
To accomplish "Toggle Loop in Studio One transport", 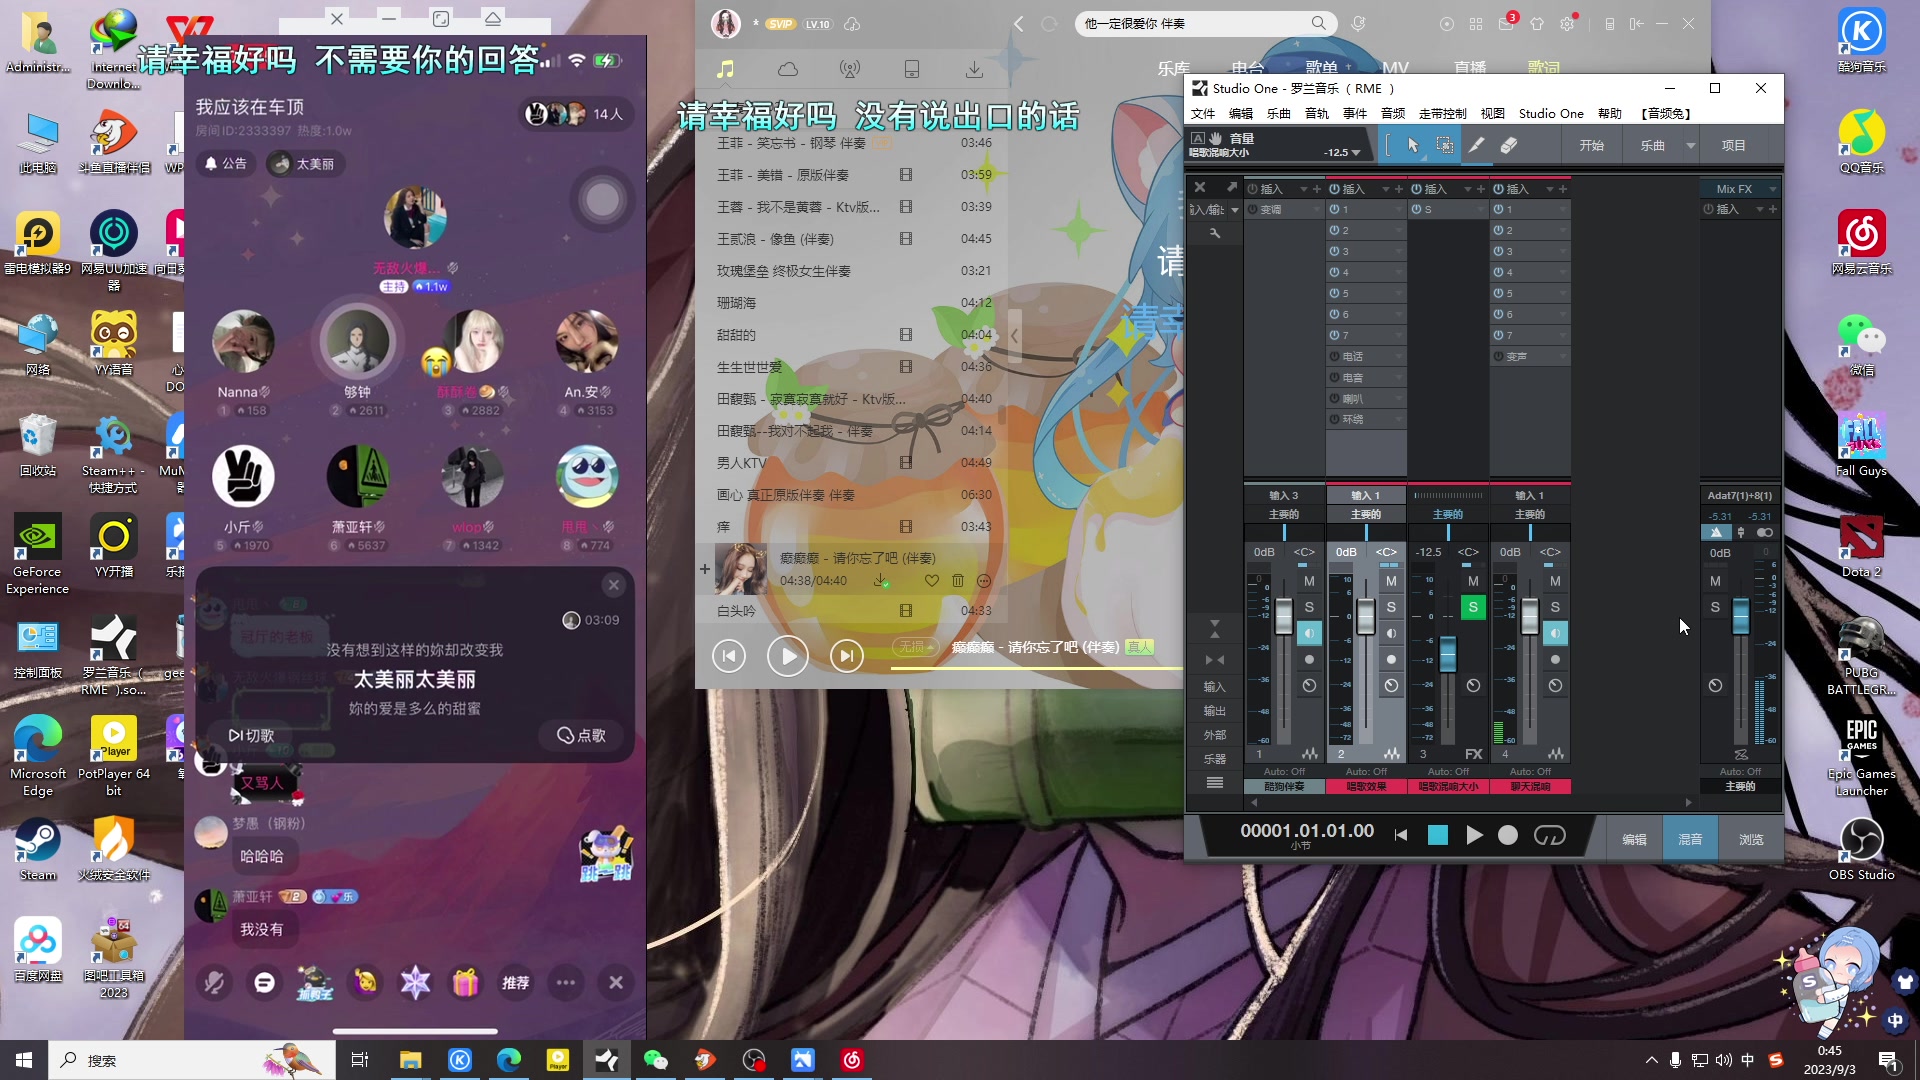I will (1549, 835).
